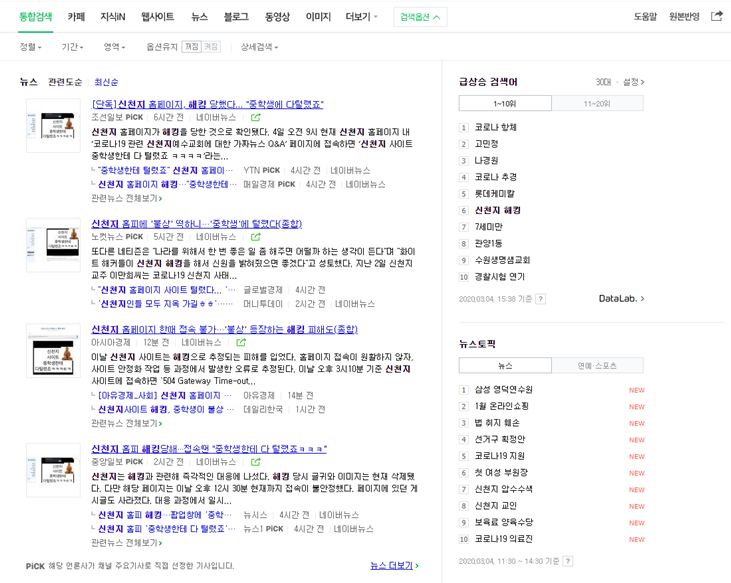This screenshot has height=583, width=731.
Task: Sort news by 관련도순
Action: click(65, 82)
